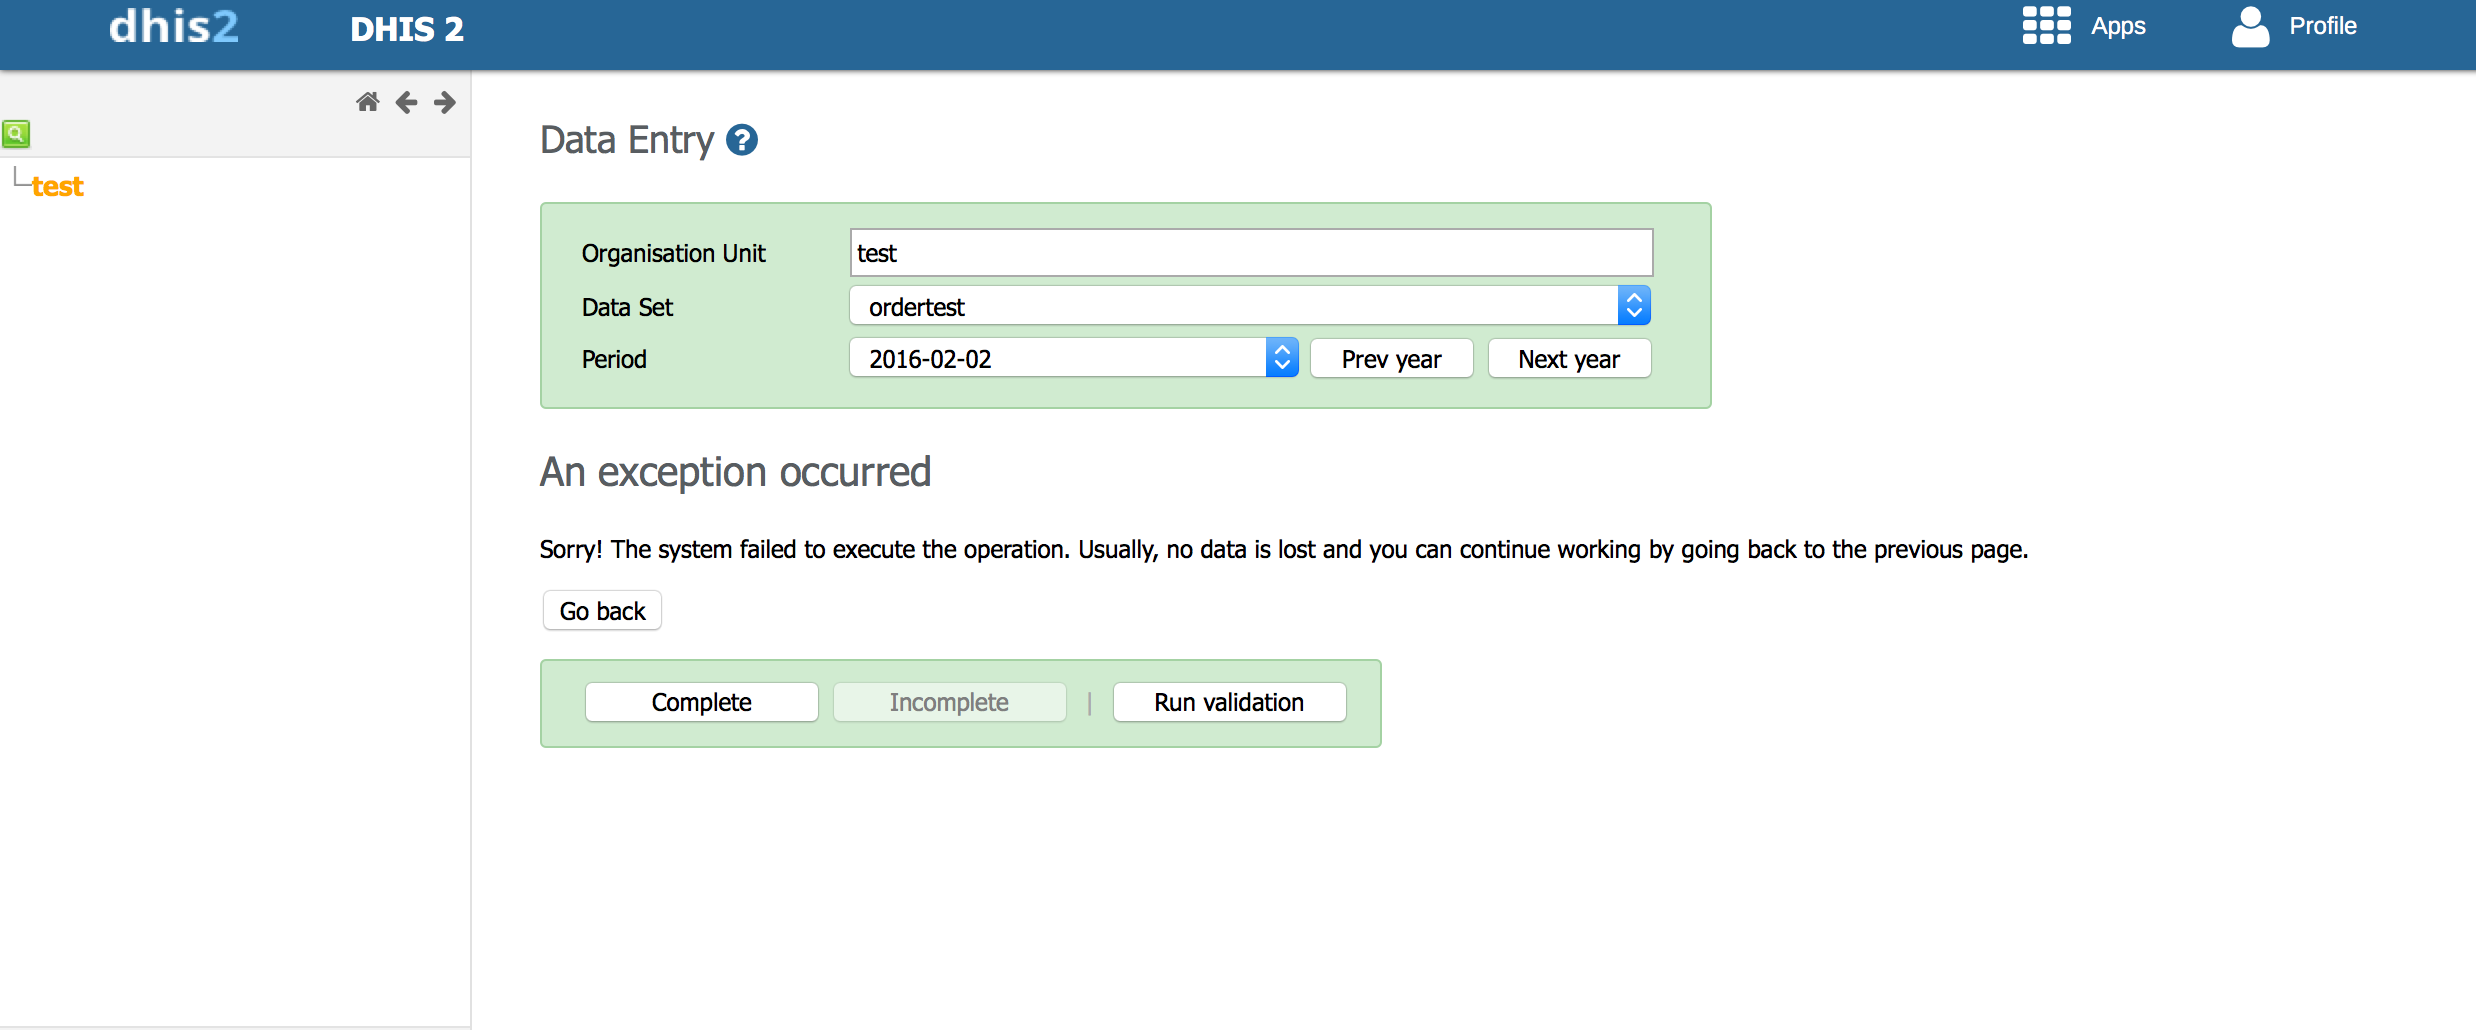Click the right arrow navigation icon
2476x1030 pixels.
click(x=445, y=102)
